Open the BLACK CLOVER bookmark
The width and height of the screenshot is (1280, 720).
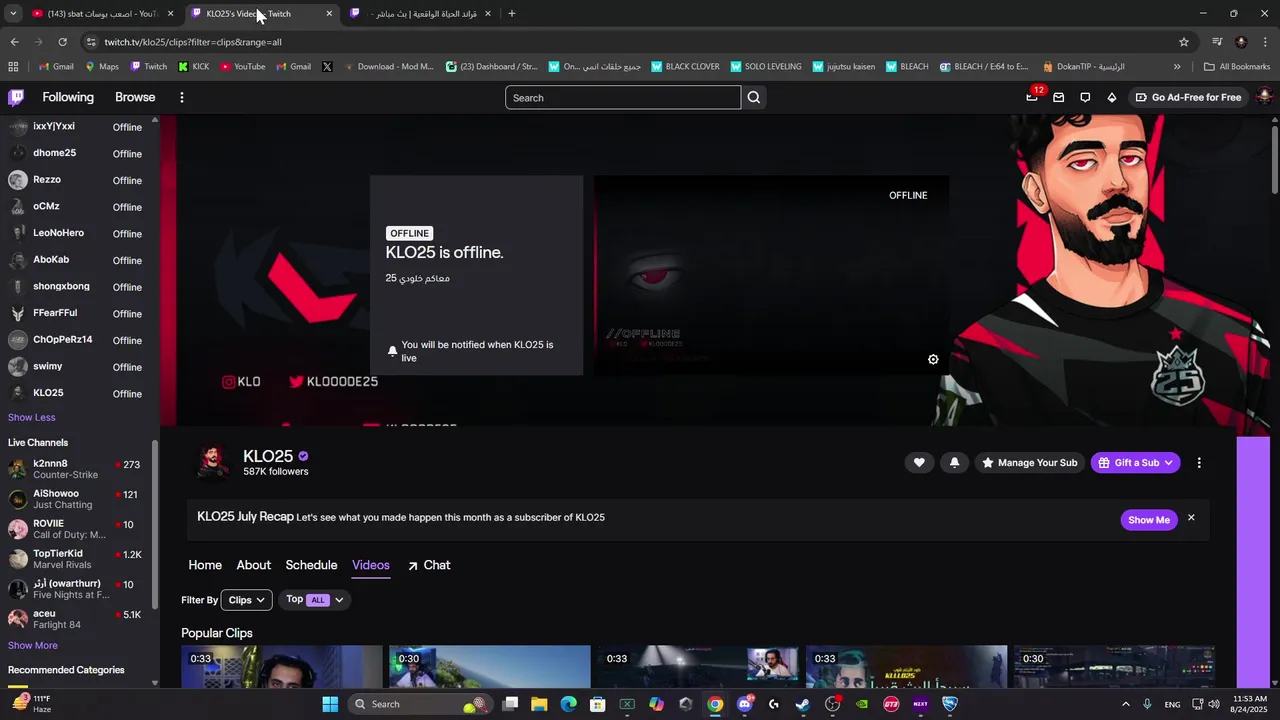[685, 67]
